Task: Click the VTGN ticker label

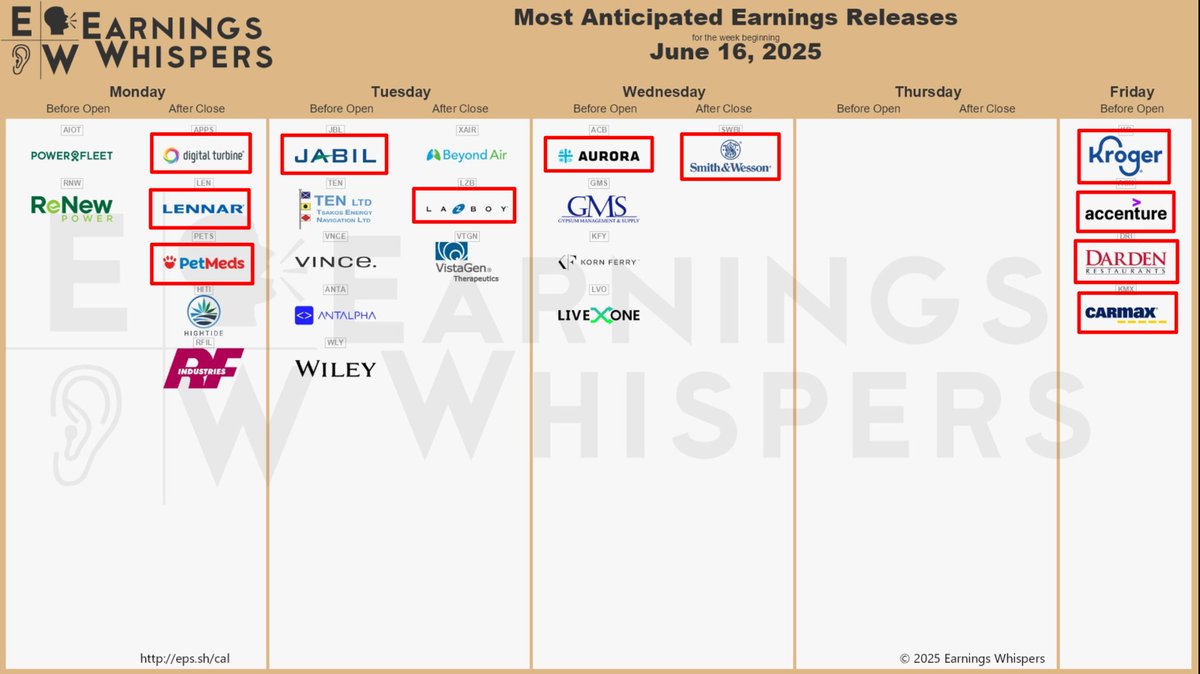Action: click(x=466, y=236)
